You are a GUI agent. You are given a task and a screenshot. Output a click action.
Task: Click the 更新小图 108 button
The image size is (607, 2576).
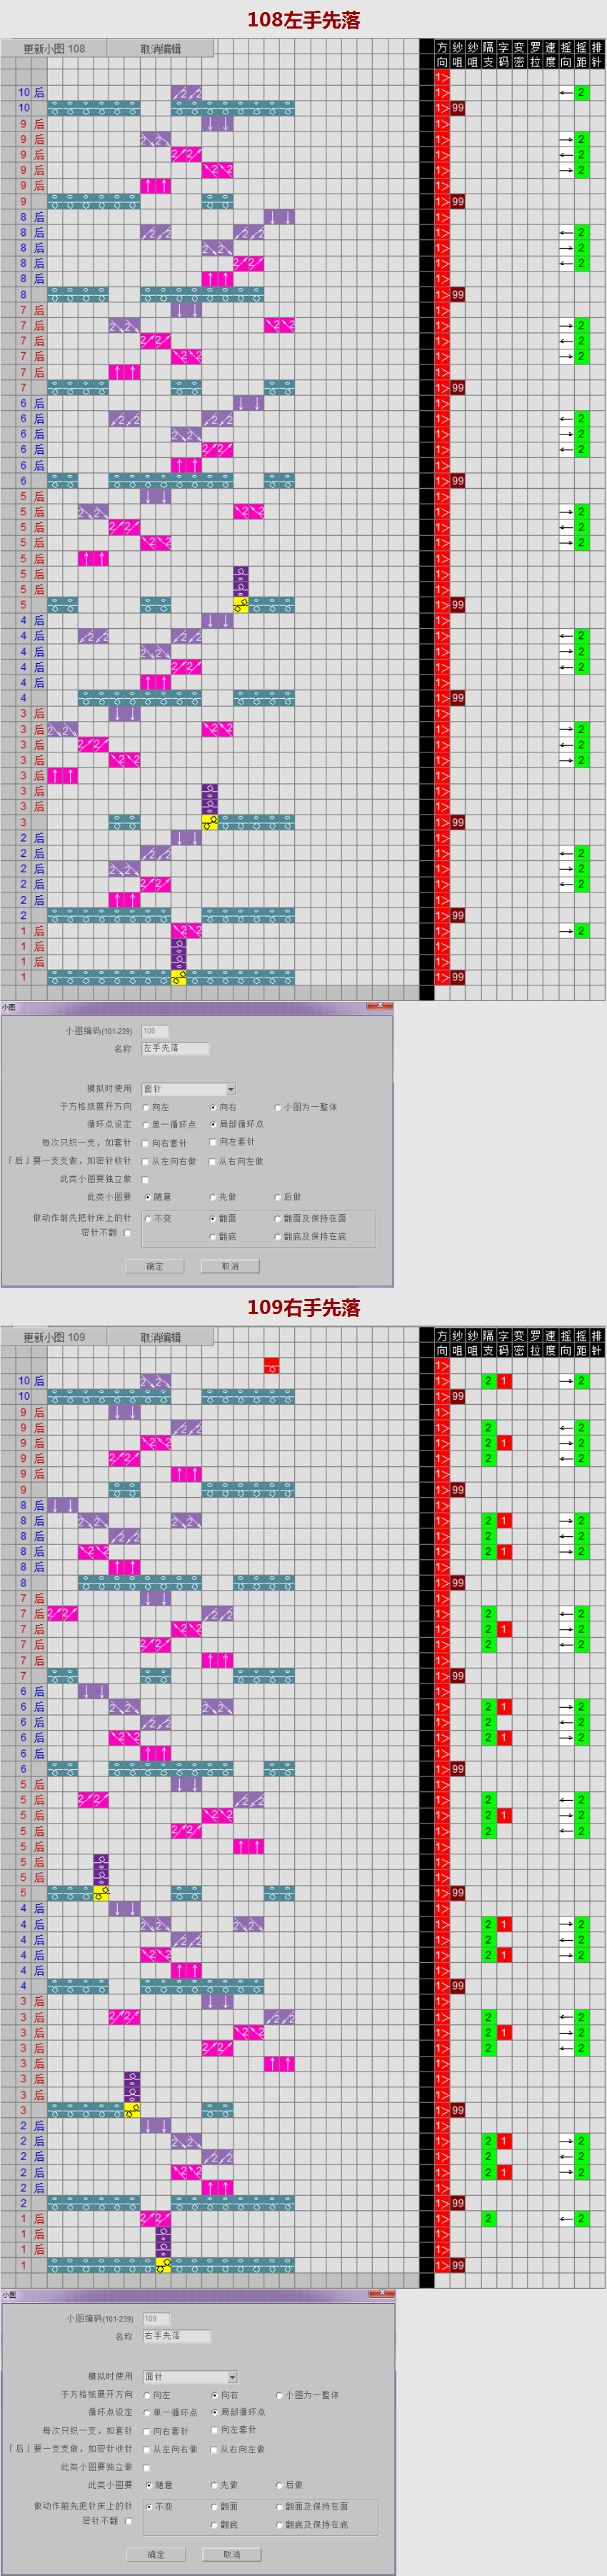coord(54,49)
